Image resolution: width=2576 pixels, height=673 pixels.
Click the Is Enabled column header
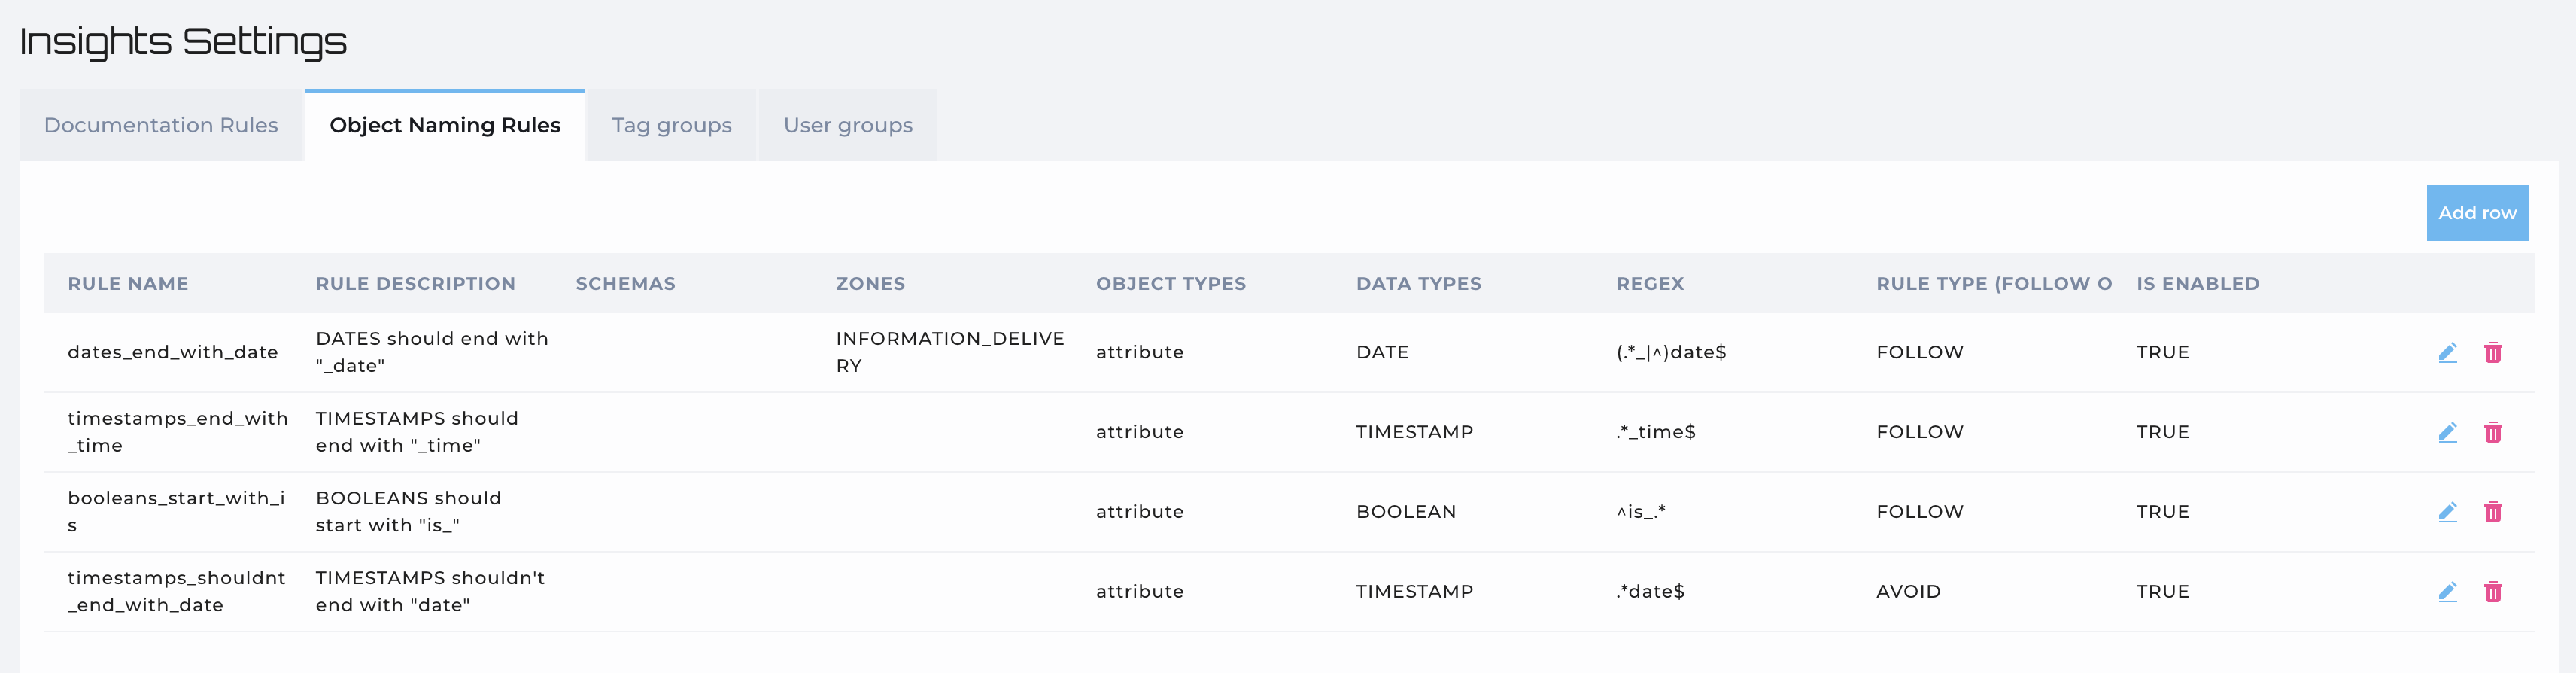tap(2197, 284)
